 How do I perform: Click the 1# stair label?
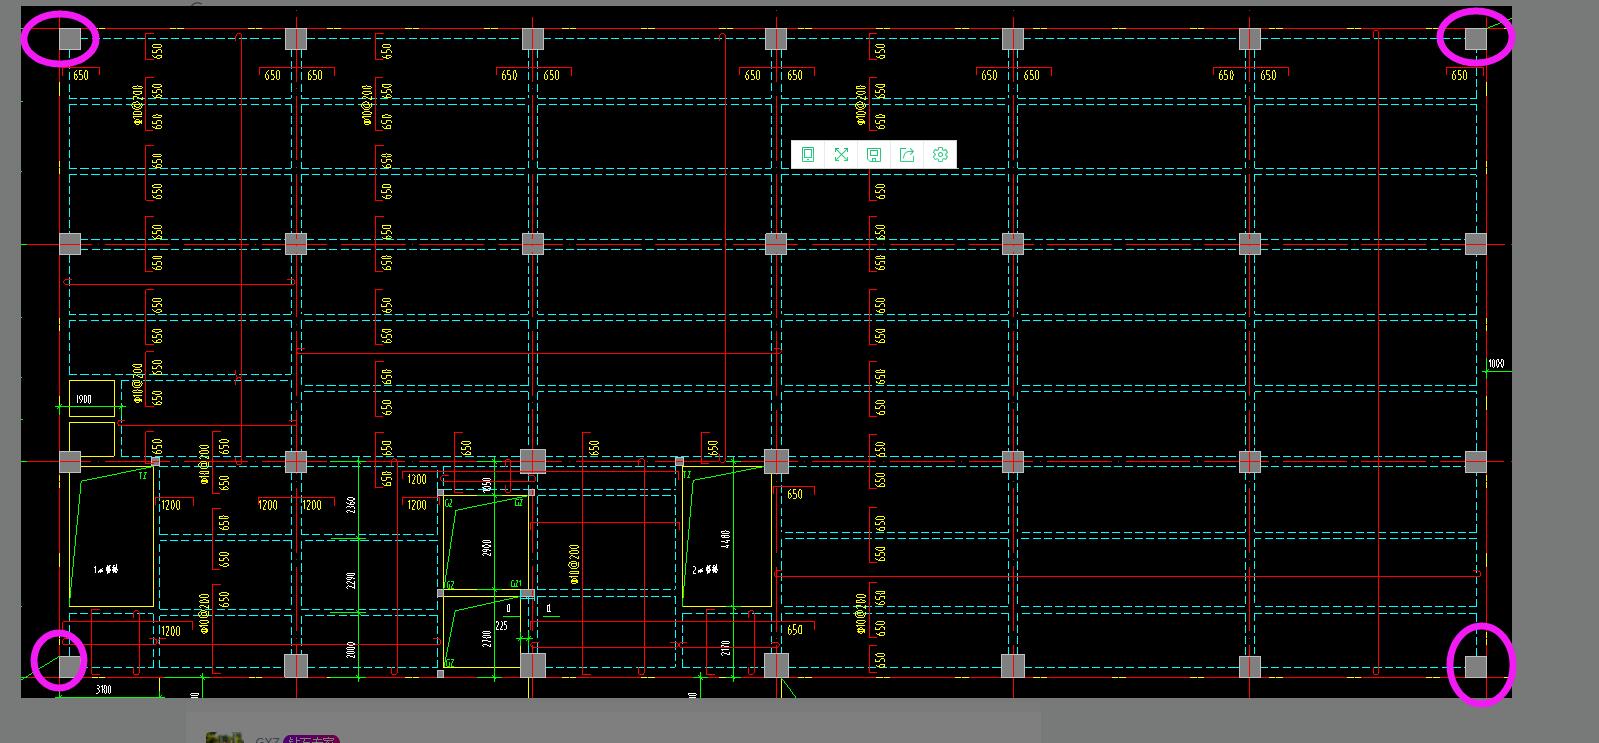106,569
